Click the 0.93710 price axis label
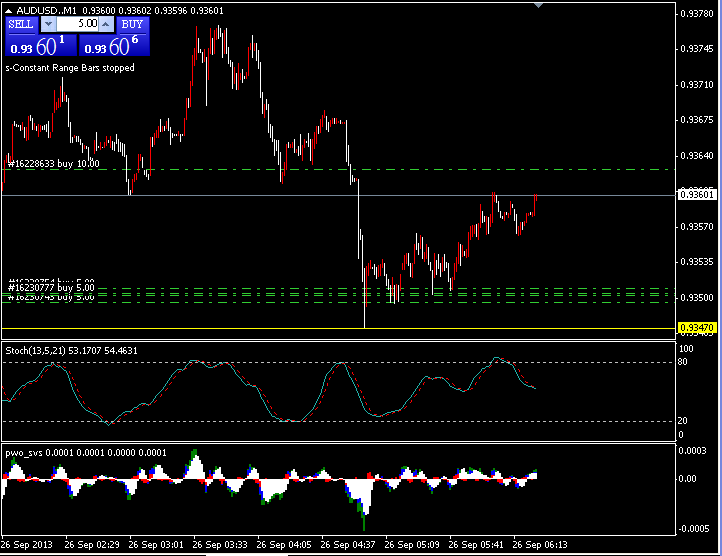 697,85
